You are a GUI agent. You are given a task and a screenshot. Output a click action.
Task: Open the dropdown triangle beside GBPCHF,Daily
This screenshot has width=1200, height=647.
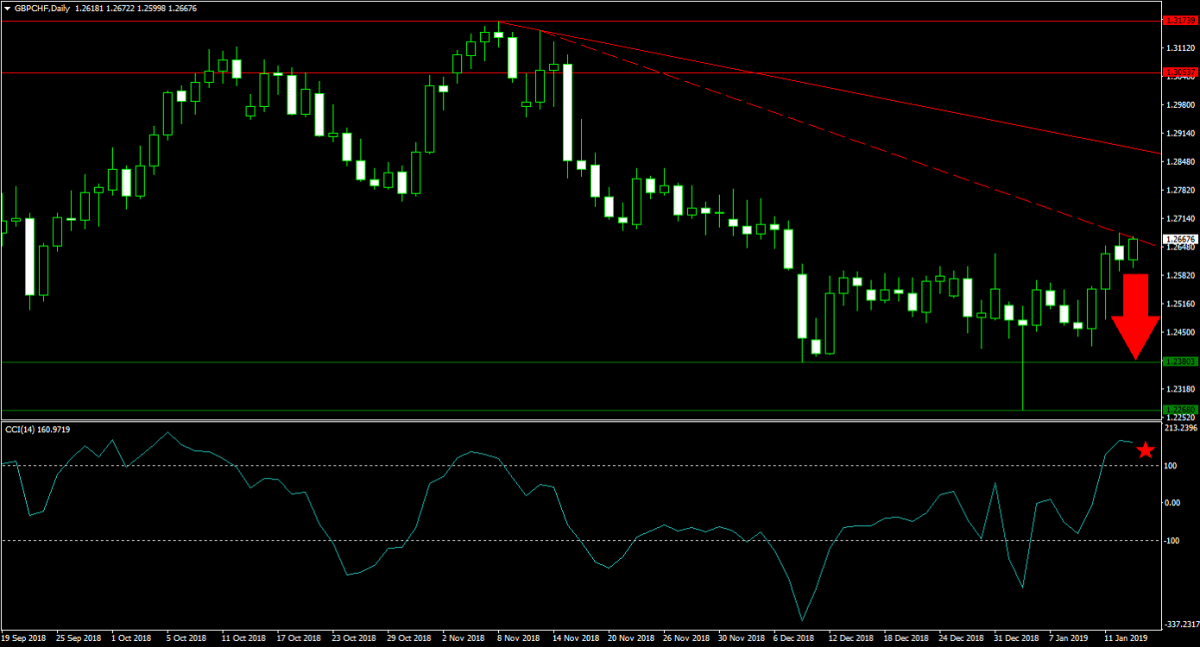tap(8, 8)
